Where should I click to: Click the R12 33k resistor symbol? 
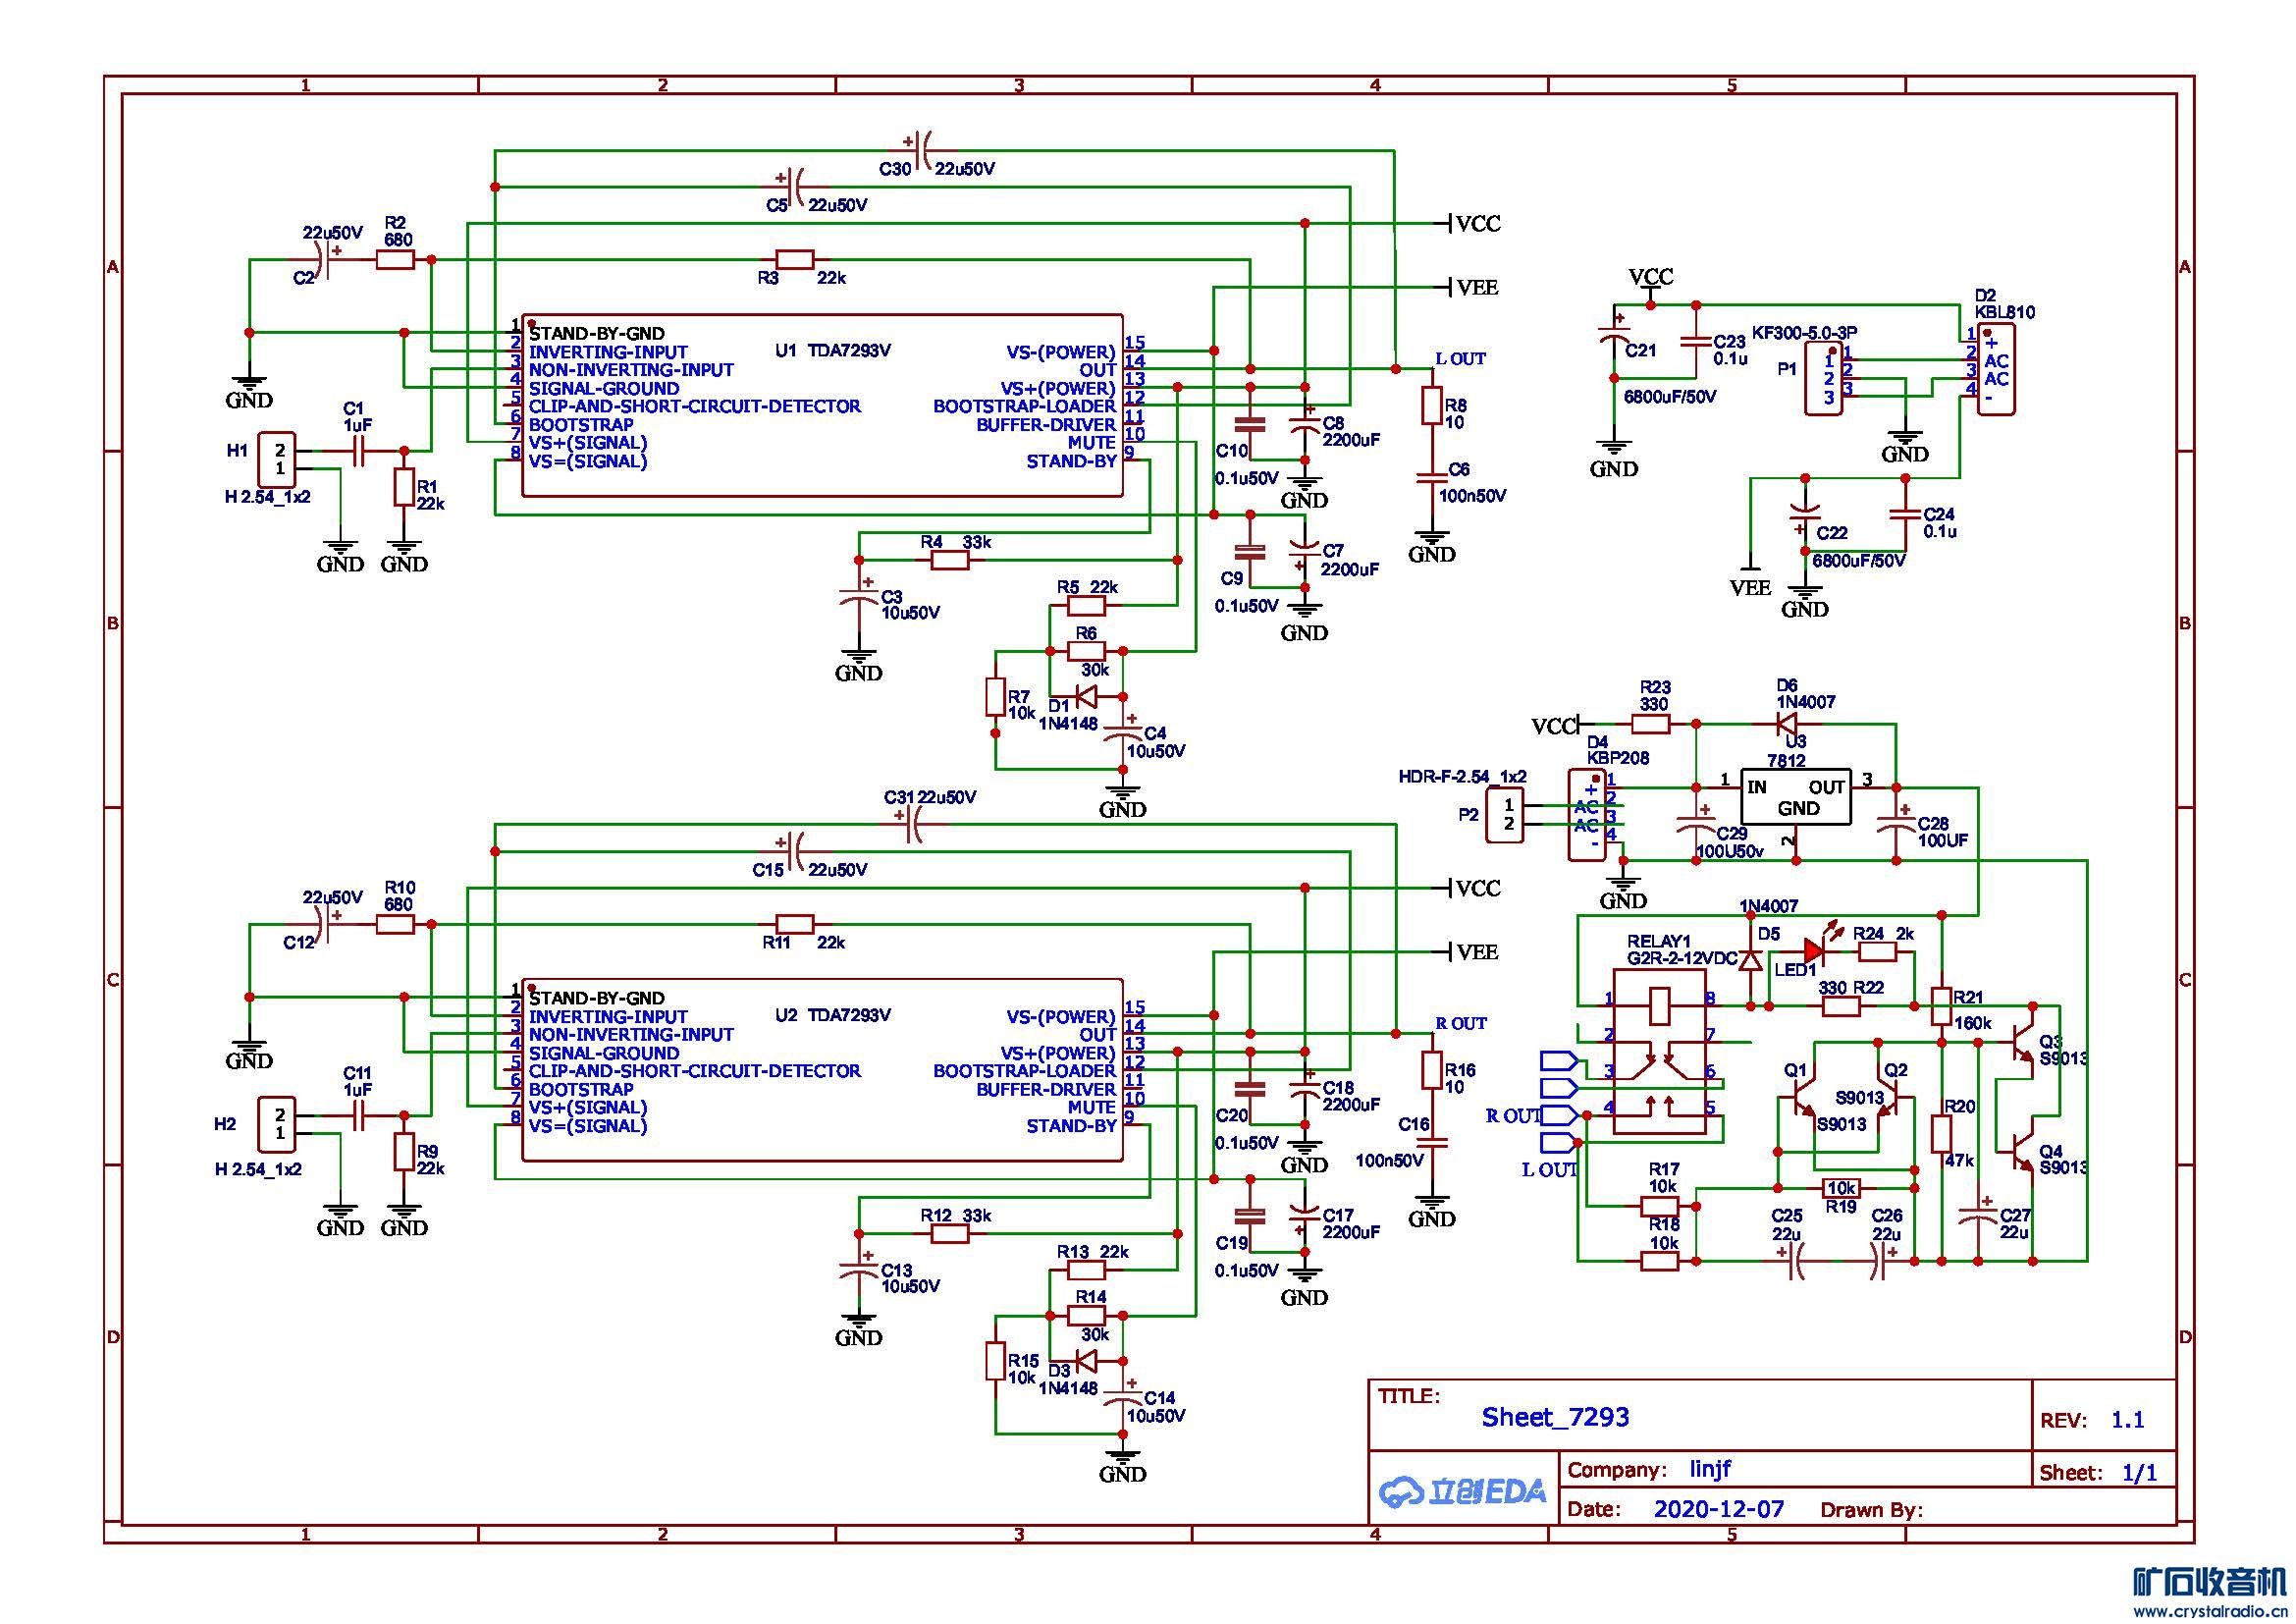[950, 1234]
